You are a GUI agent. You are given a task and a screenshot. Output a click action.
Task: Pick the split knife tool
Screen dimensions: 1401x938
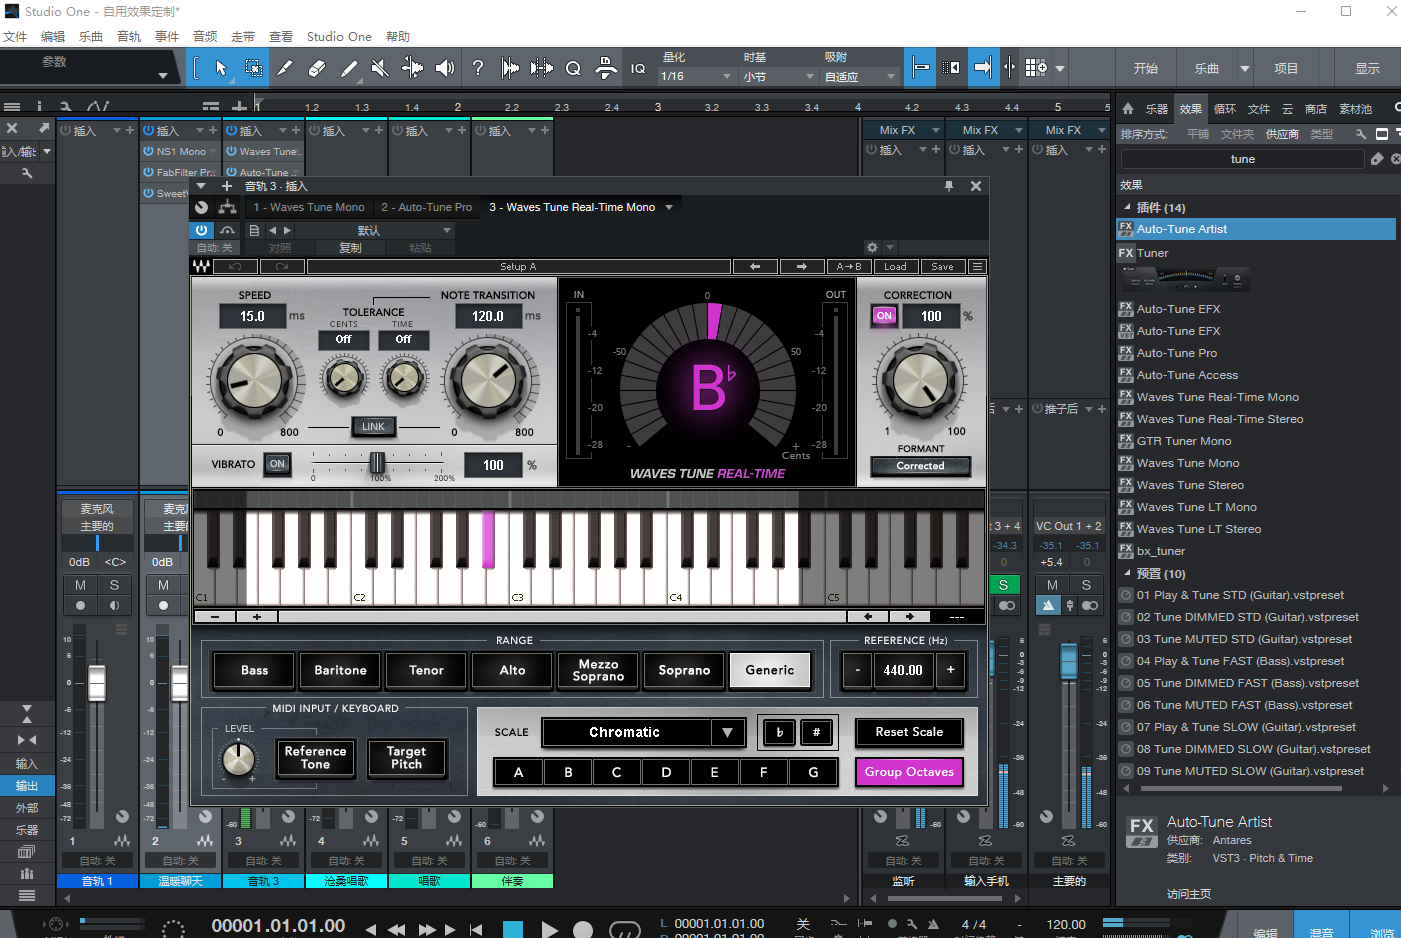click(285, 68)
